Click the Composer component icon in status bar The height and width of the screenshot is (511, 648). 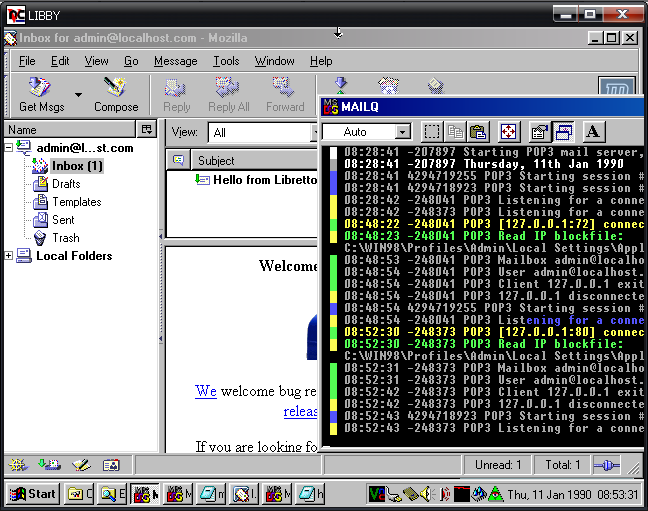point(81,465)
